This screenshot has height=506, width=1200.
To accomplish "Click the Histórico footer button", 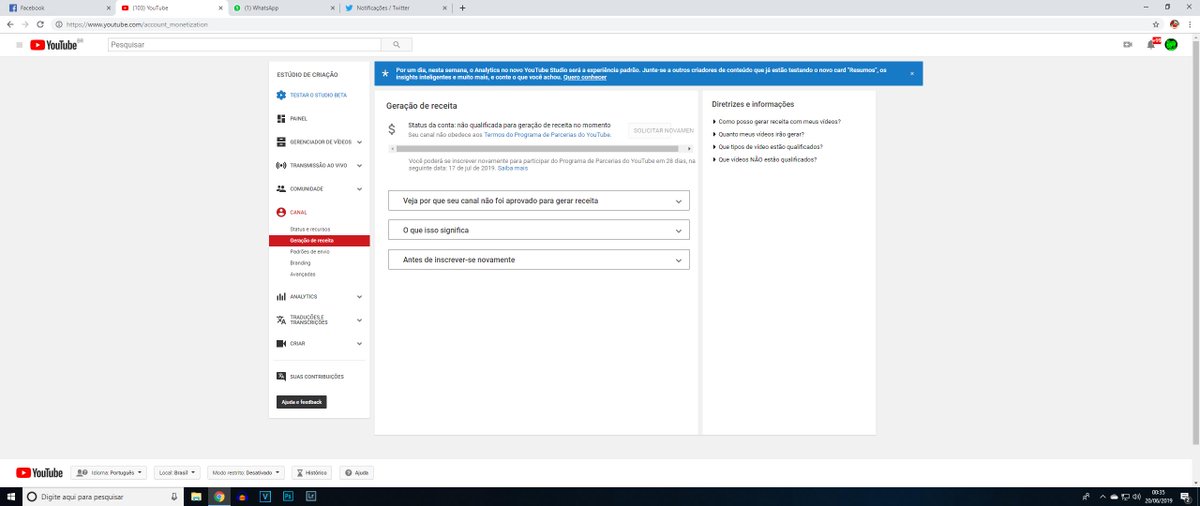I will pos(312,472).
